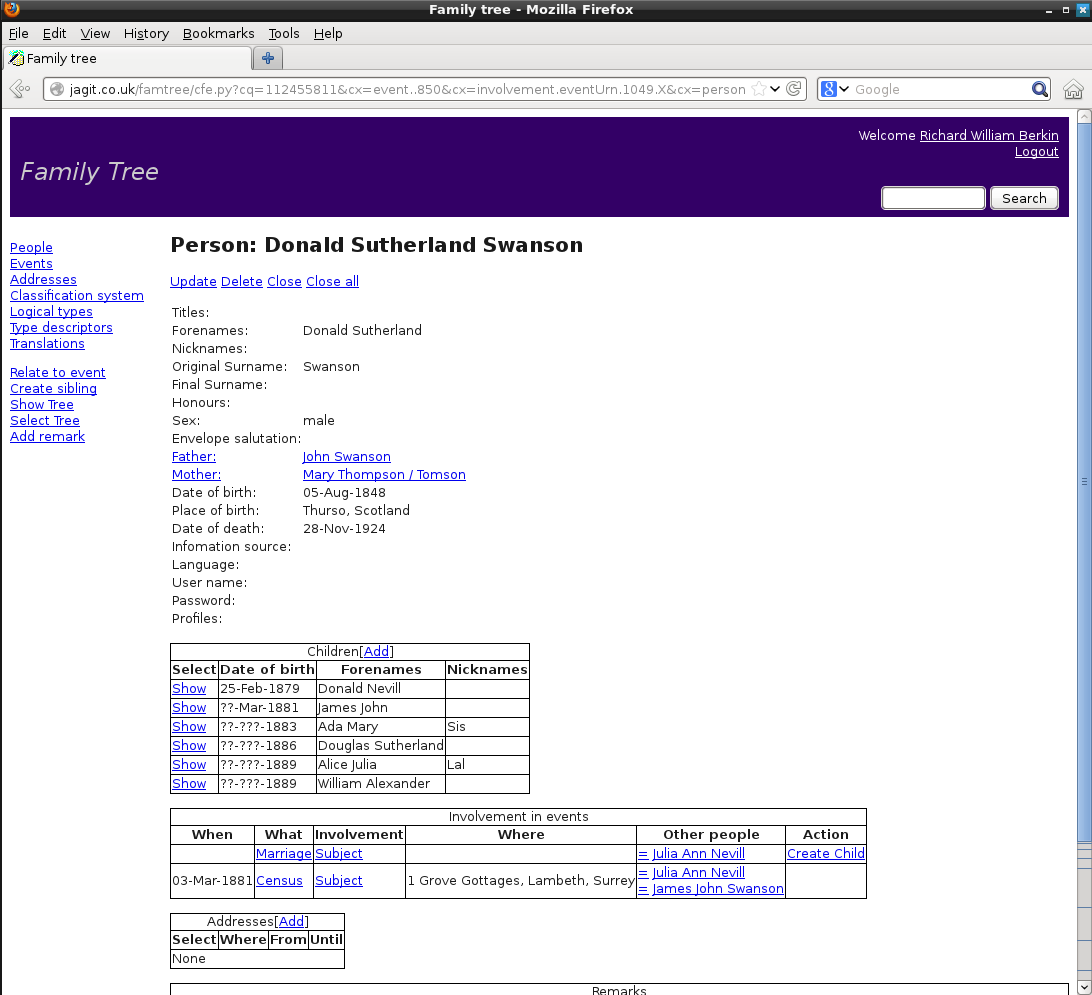
Task: Bookmark this page using the star icon
Action: pos(757,89)
